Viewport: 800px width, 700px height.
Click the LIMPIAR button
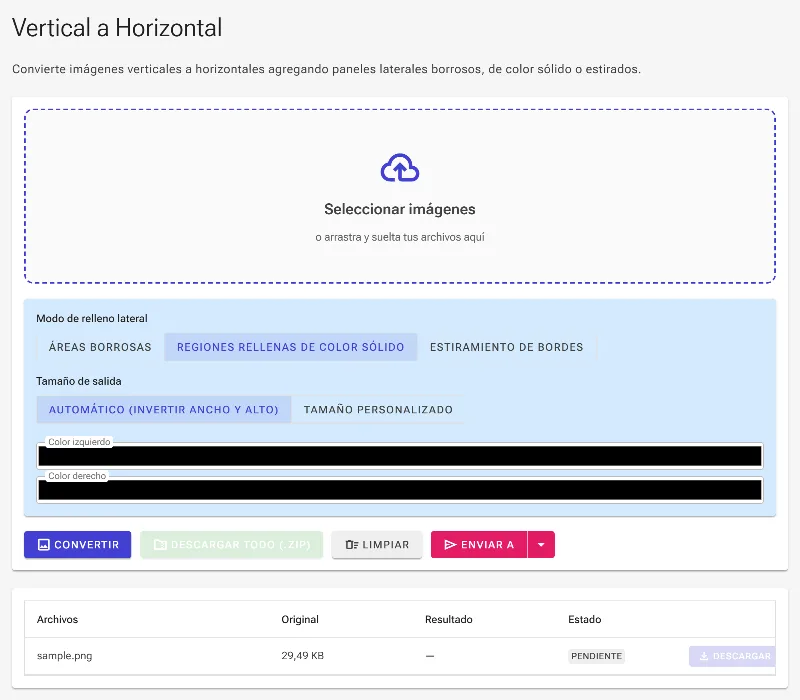377,544
